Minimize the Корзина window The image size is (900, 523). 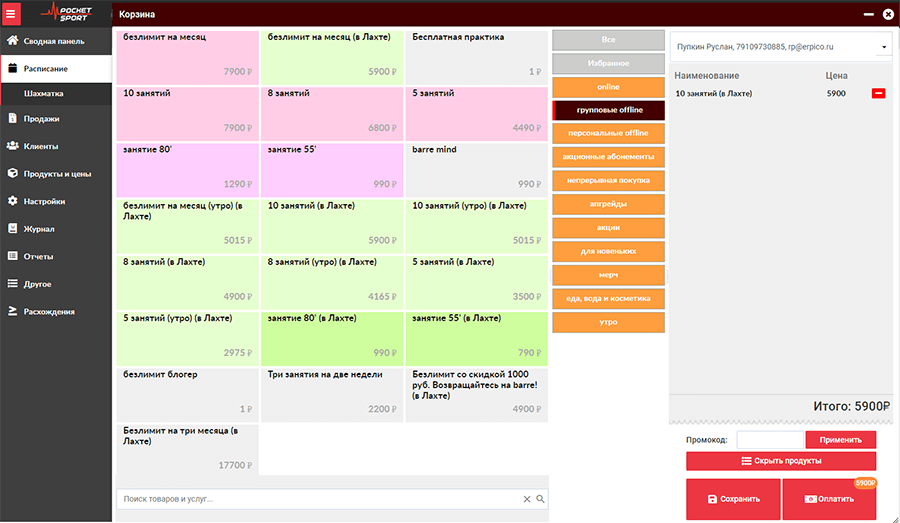click(868, 14)
